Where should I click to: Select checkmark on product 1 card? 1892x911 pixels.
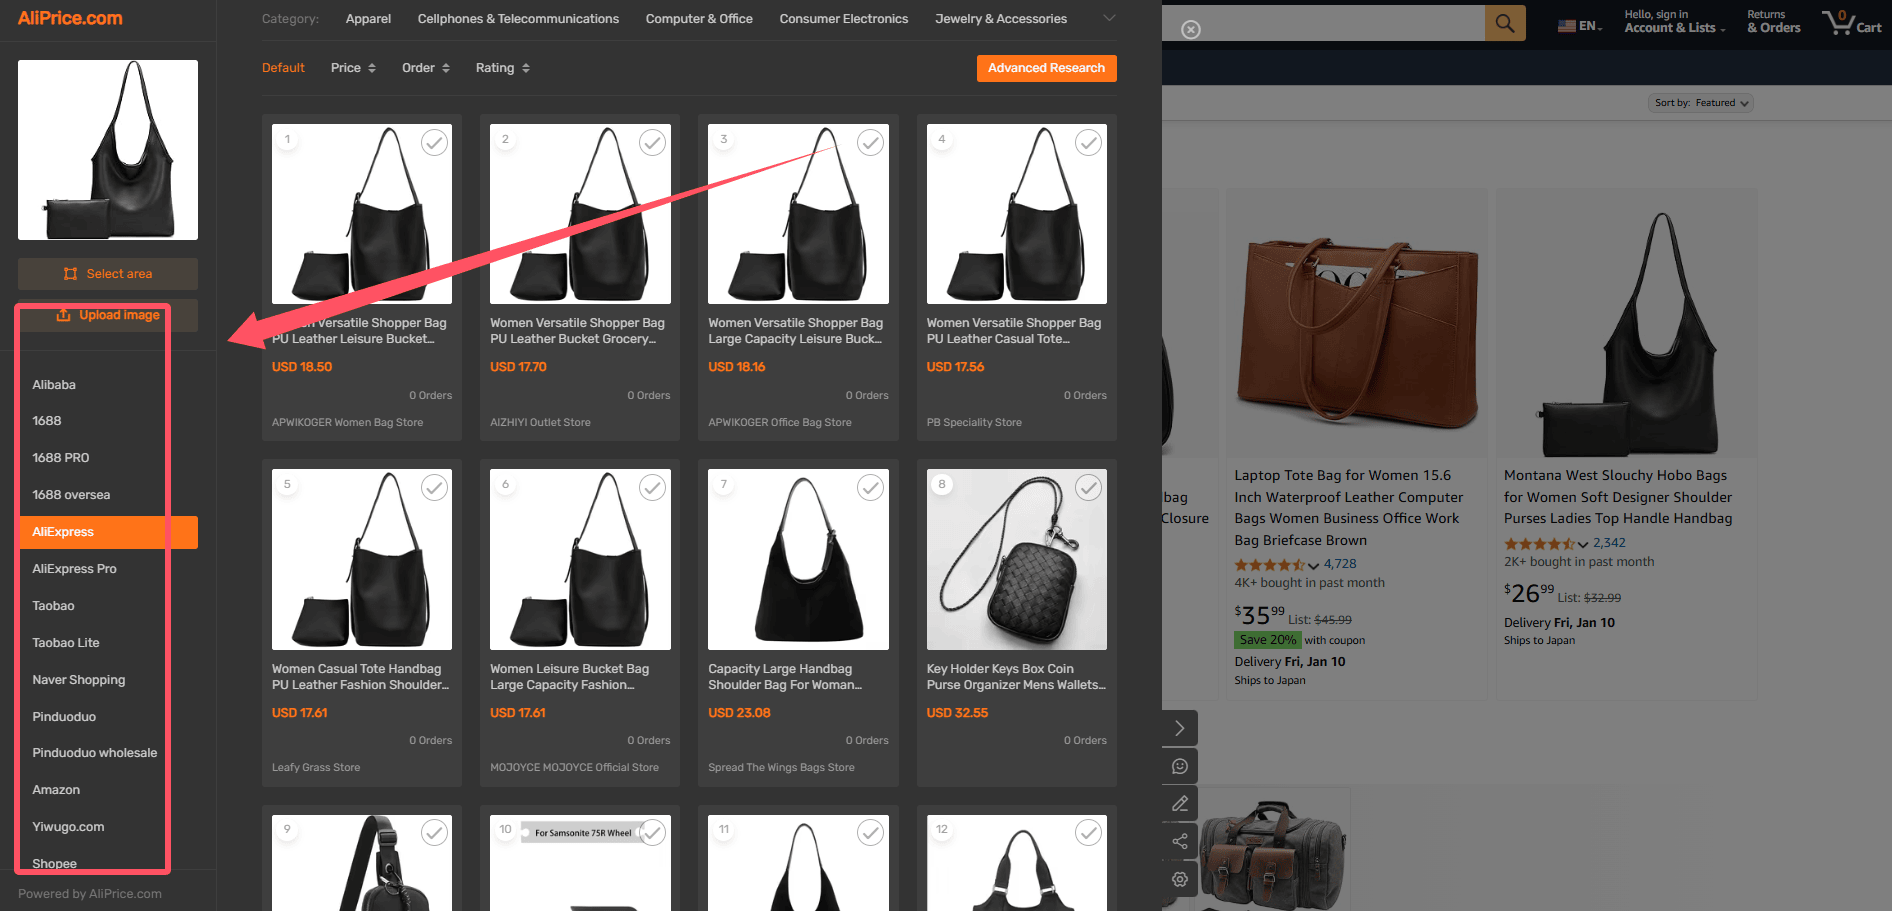click(x=434, y=143)
